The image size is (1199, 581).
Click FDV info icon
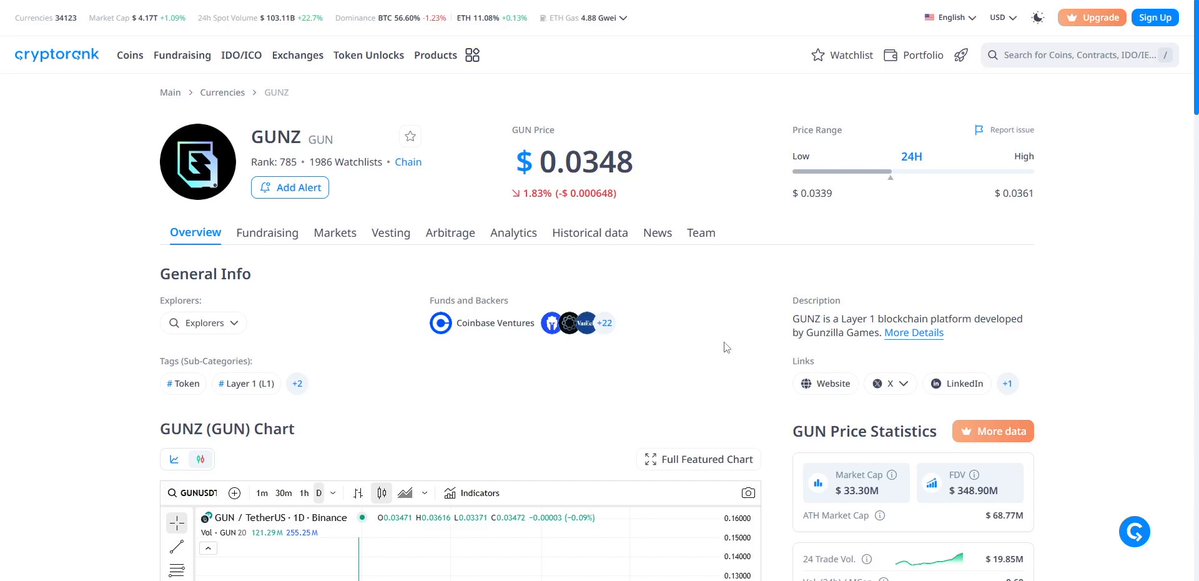974,475
